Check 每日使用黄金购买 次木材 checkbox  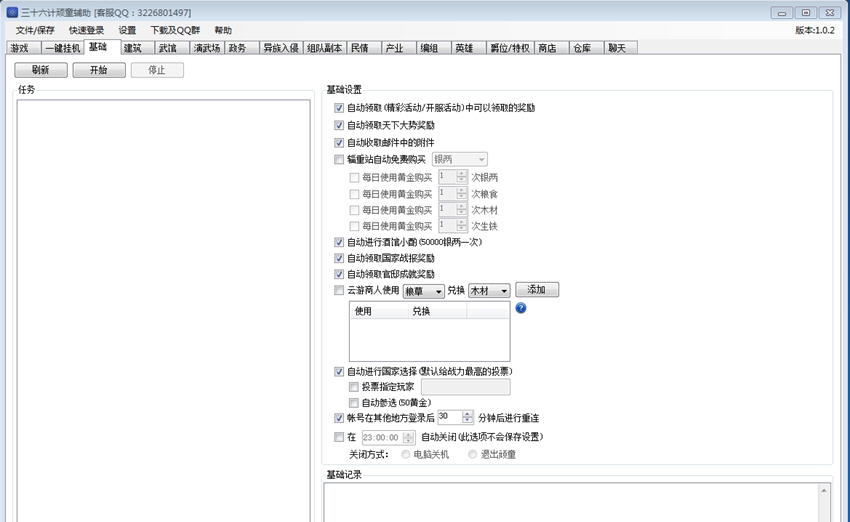pyautogui.click(x=354, y=210)
